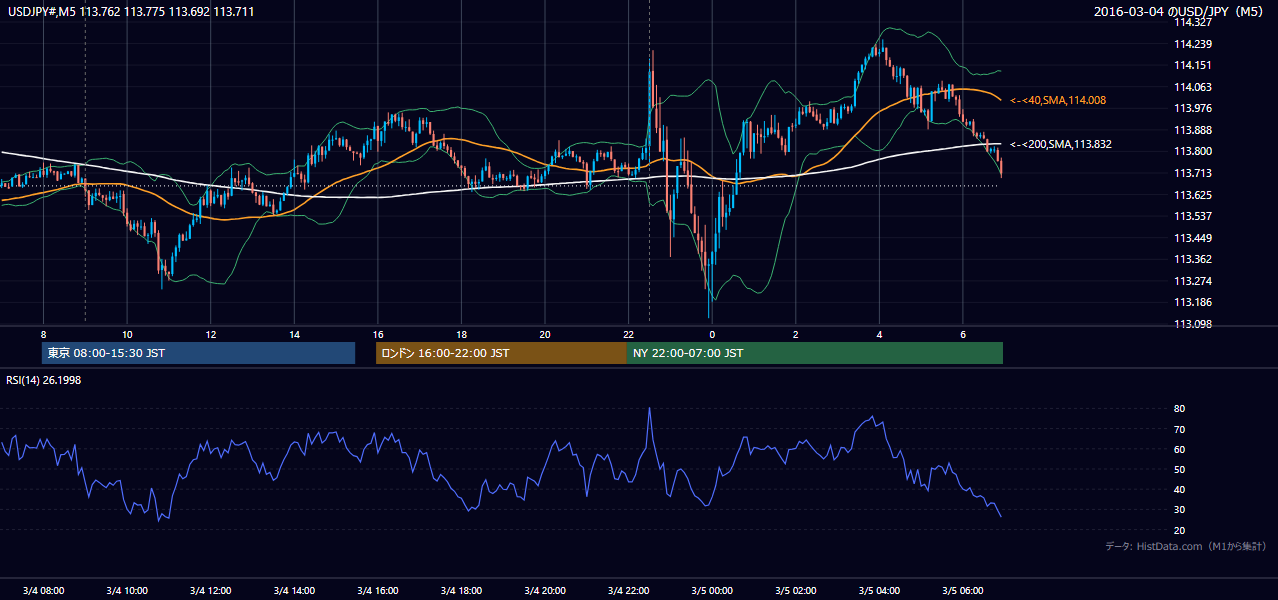Click price level 113.449 on axis
Screen dimensions: 1278x600
(1192, 238)
